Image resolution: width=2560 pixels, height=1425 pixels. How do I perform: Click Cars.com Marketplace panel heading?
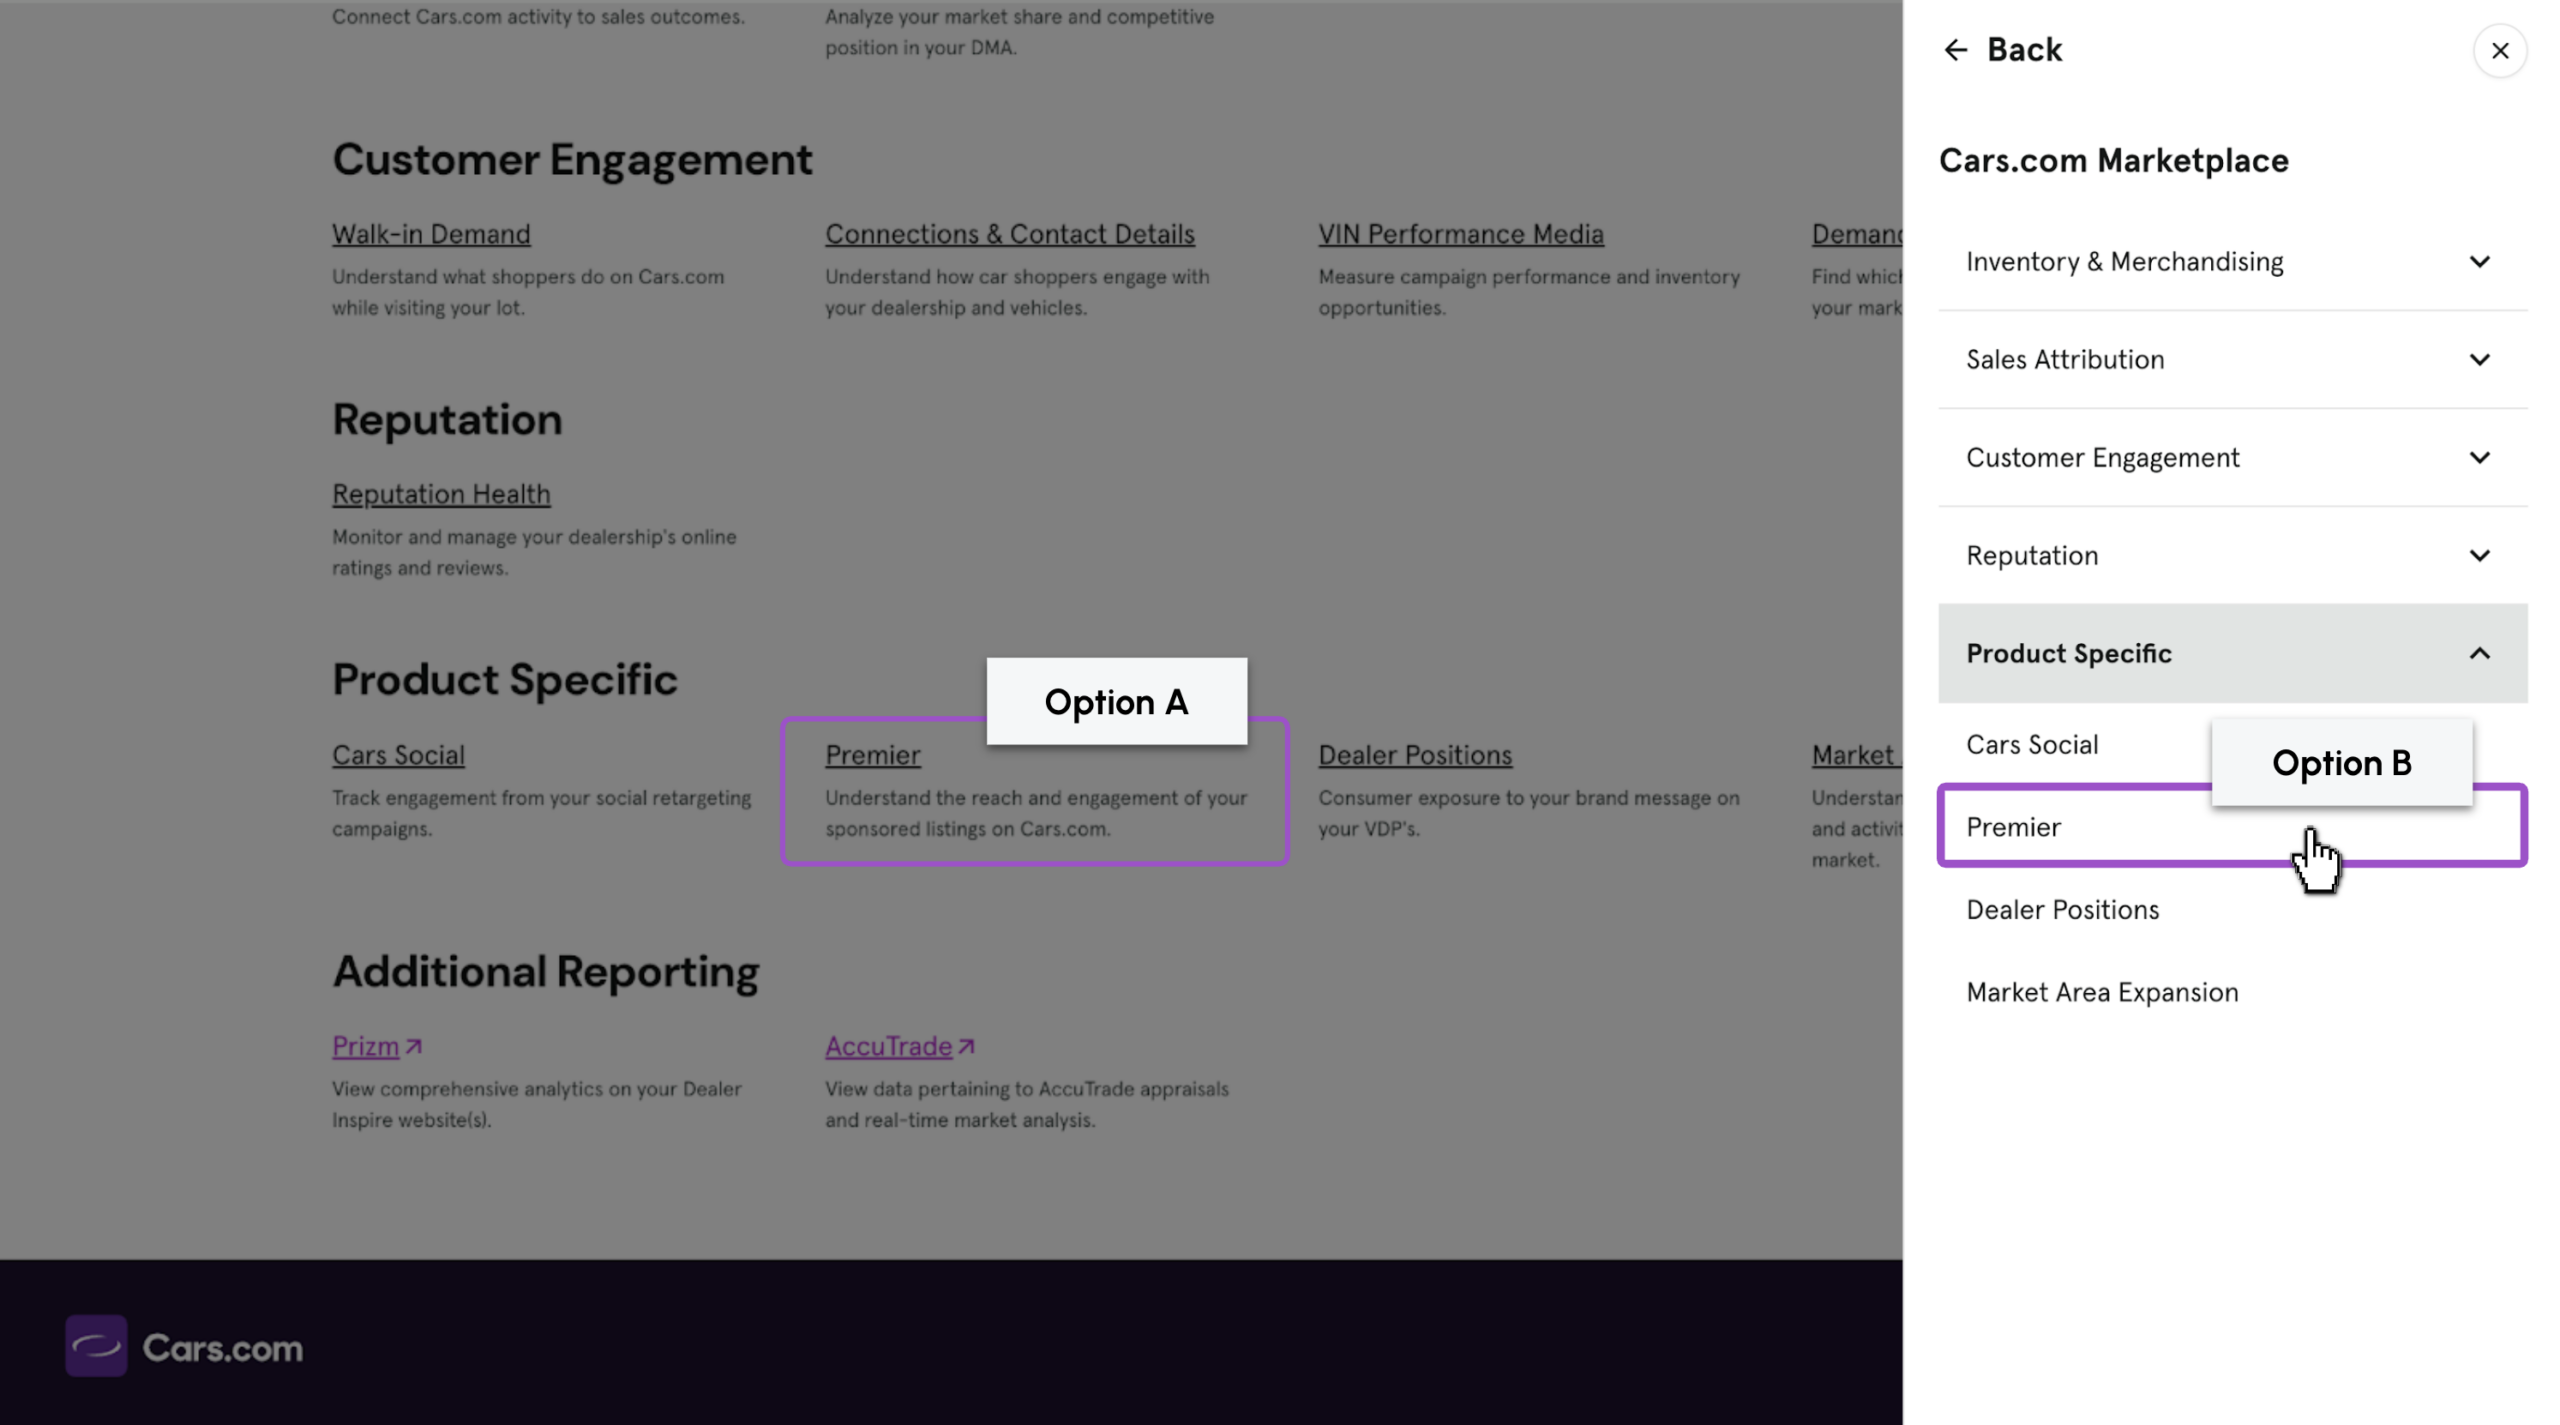(x=2113, y=161)
